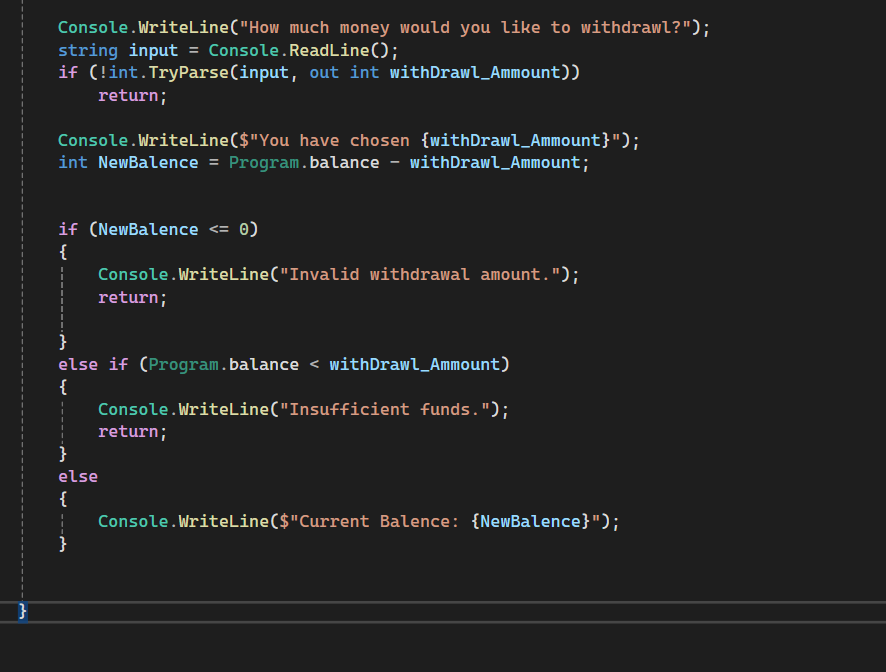Click "return;" below the Insufficient funds message
Screen dimensions: 886x672
click(133, 432)
